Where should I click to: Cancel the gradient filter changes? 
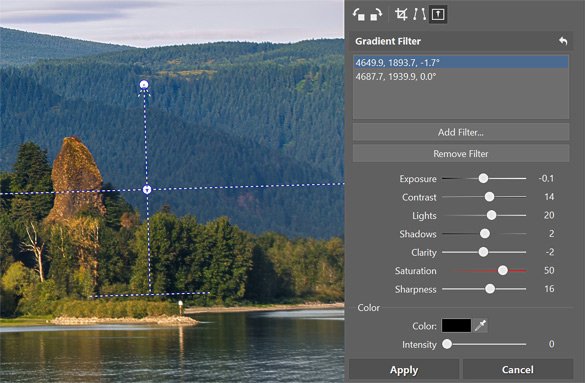tap(518, 370)
